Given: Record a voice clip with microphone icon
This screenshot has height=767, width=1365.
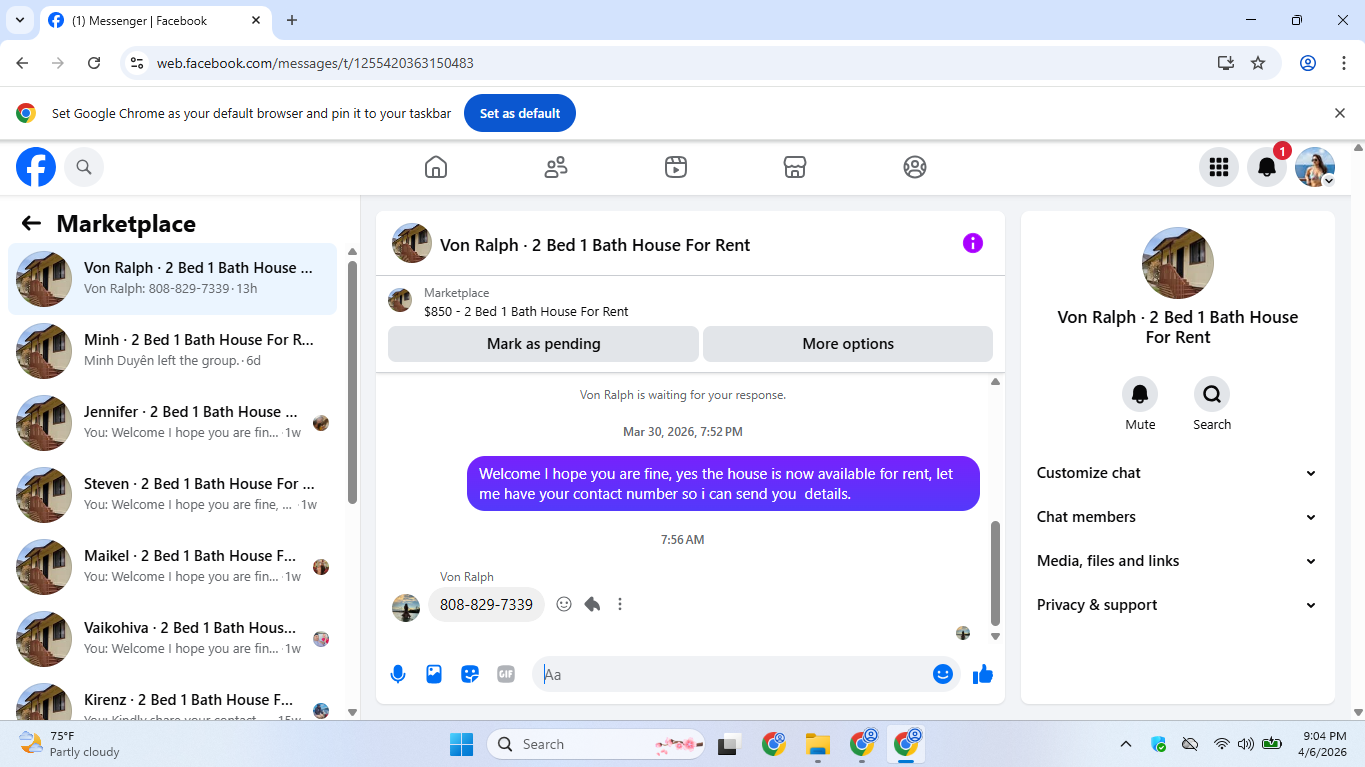Looking at the screenshot, I should click(398, 674).
